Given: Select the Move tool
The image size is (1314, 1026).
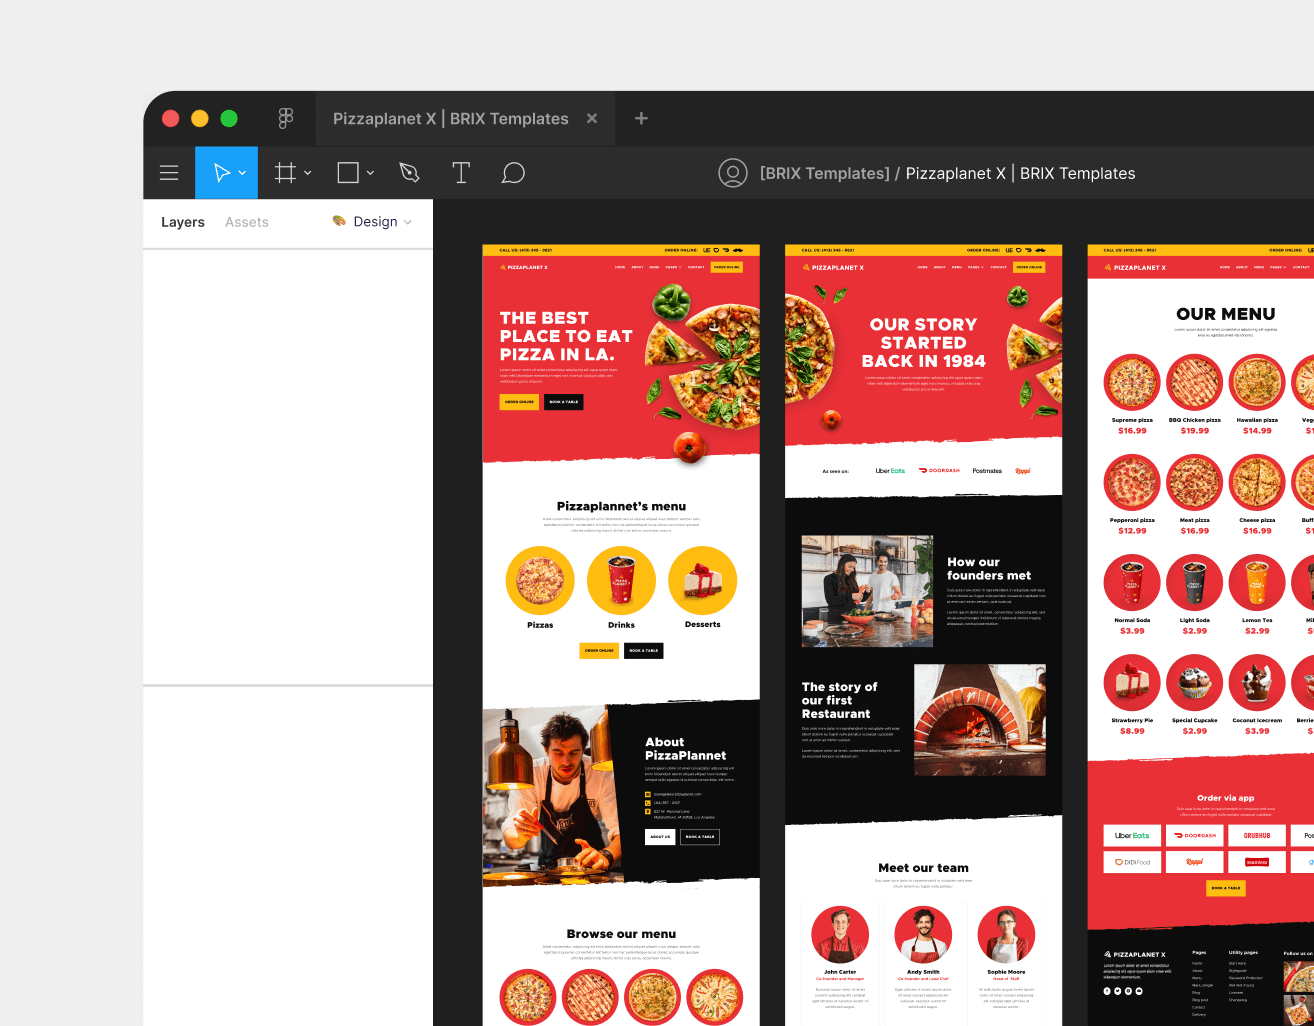Looking at the screenshot, I should (x=220, y=172).
